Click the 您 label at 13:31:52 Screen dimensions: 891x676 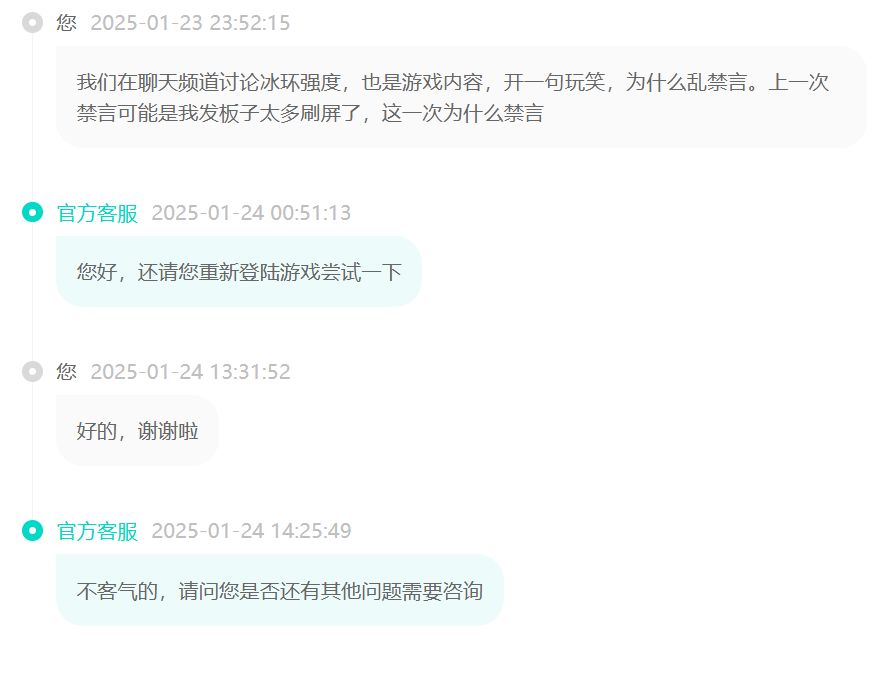66,372
